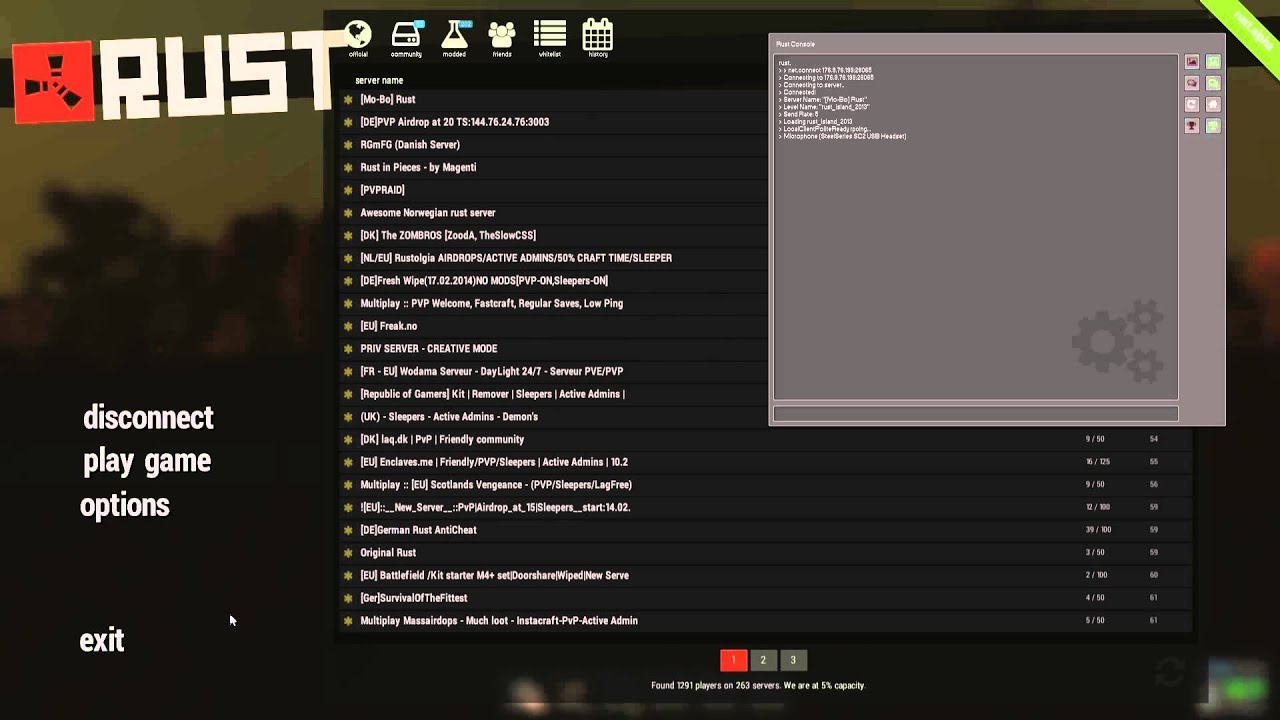Select [NL/EU] Rustolgia AIRDROPS server name

[516, 258]
